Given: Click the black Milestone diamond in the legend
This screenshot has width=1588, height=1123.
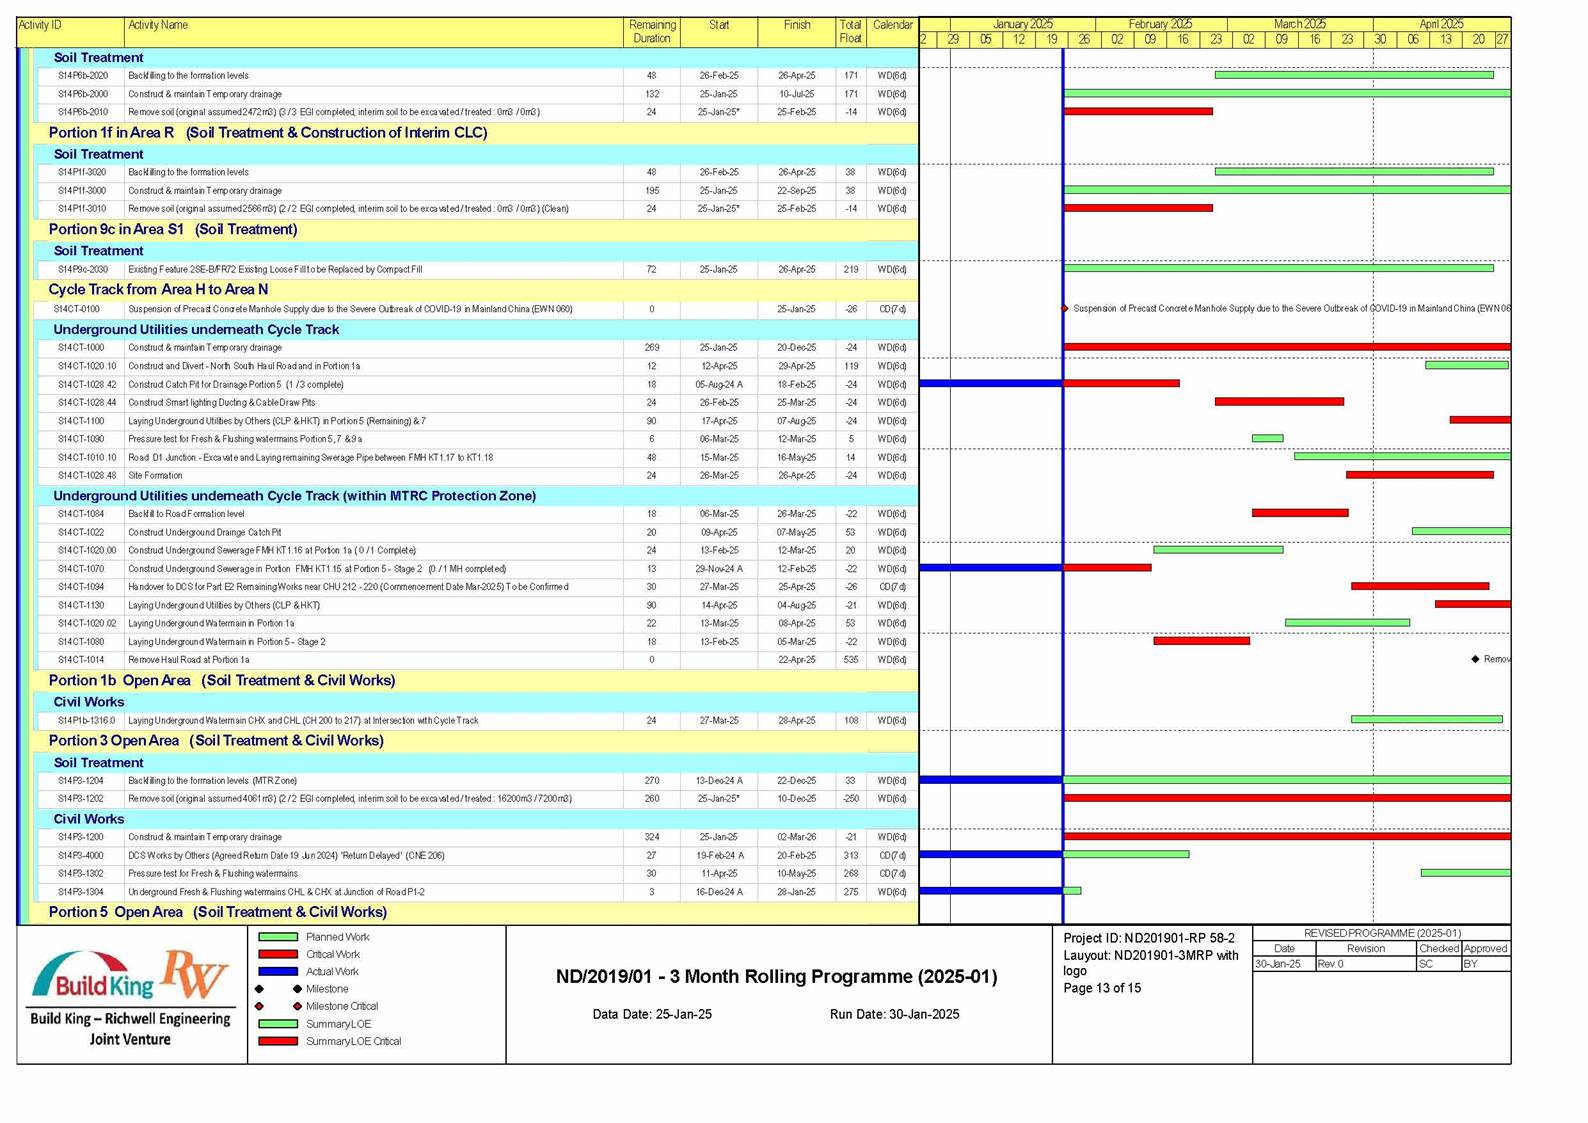Looking at the screenshot, I should tap(297, 989).
